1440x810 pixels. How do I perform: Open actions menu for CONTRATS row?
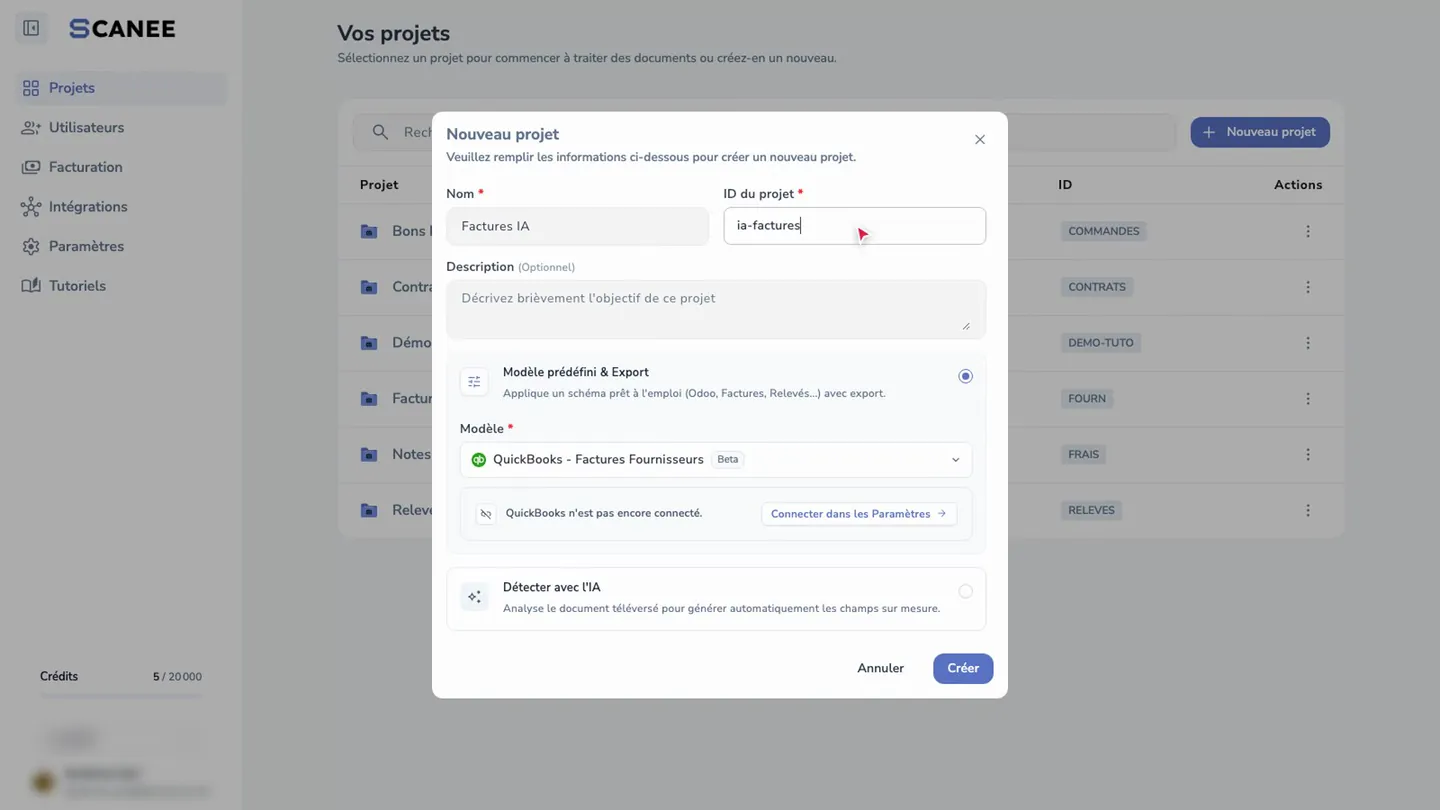pos(1308,287)
